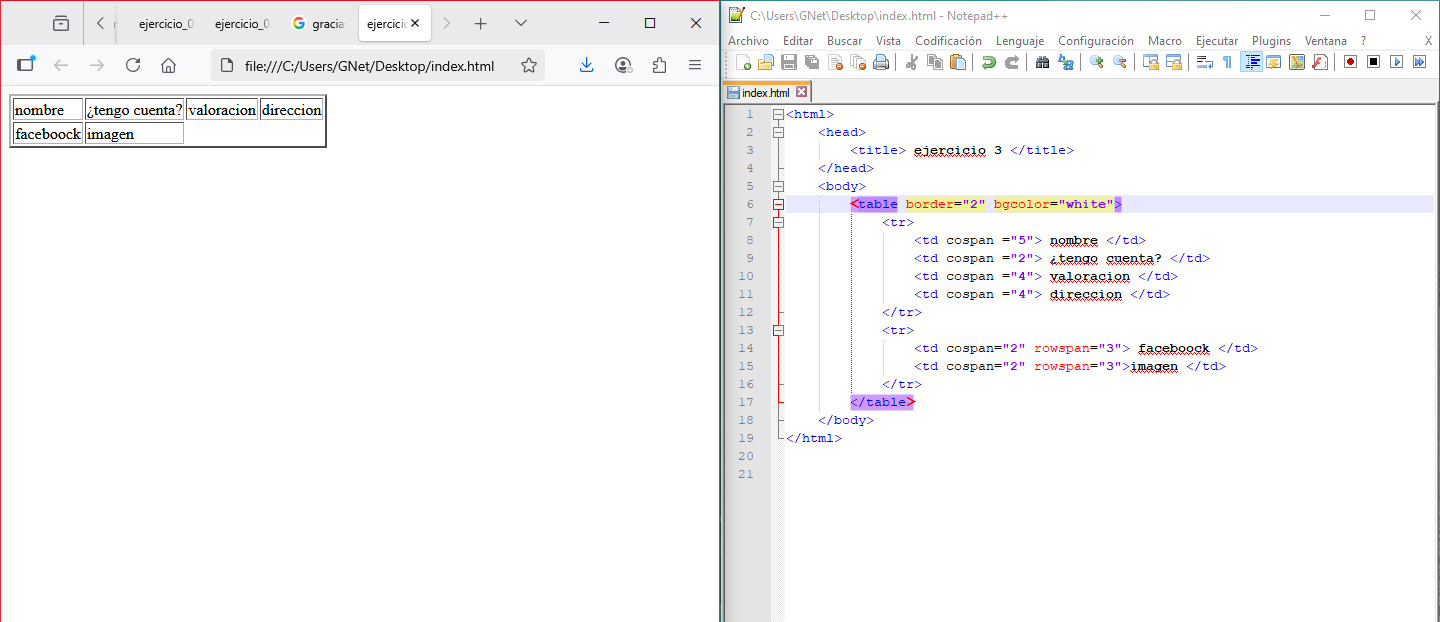Click the Undo green arrow icon
Screen dimensions: 1440x622
[x=989, y=62]
